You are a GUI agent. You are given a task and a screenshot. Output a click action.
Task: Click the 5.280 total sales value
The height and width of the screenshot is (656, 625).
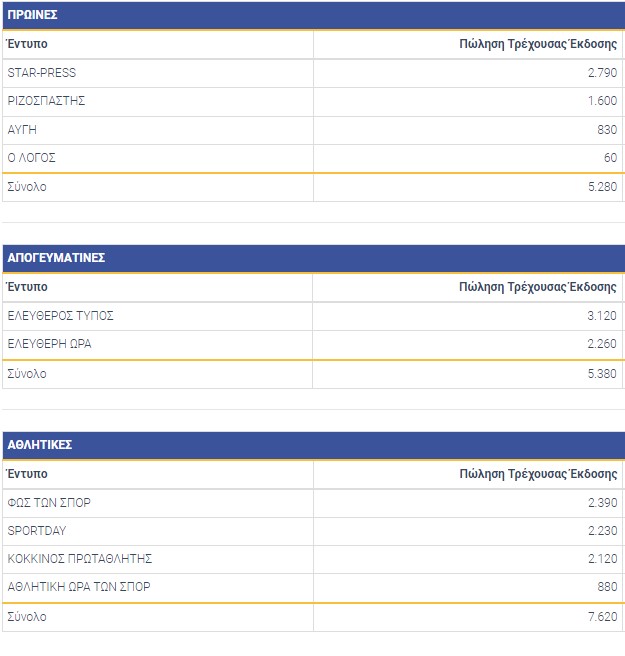click(602, 187)
